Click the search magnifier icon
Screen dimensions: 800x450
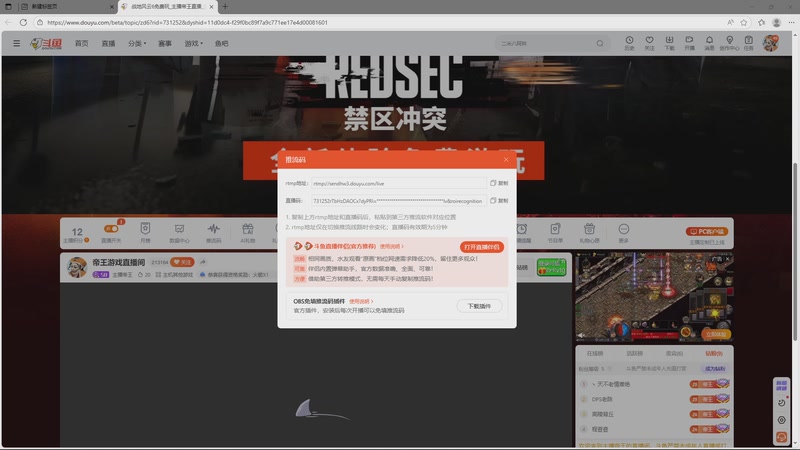tap(600, 43)
